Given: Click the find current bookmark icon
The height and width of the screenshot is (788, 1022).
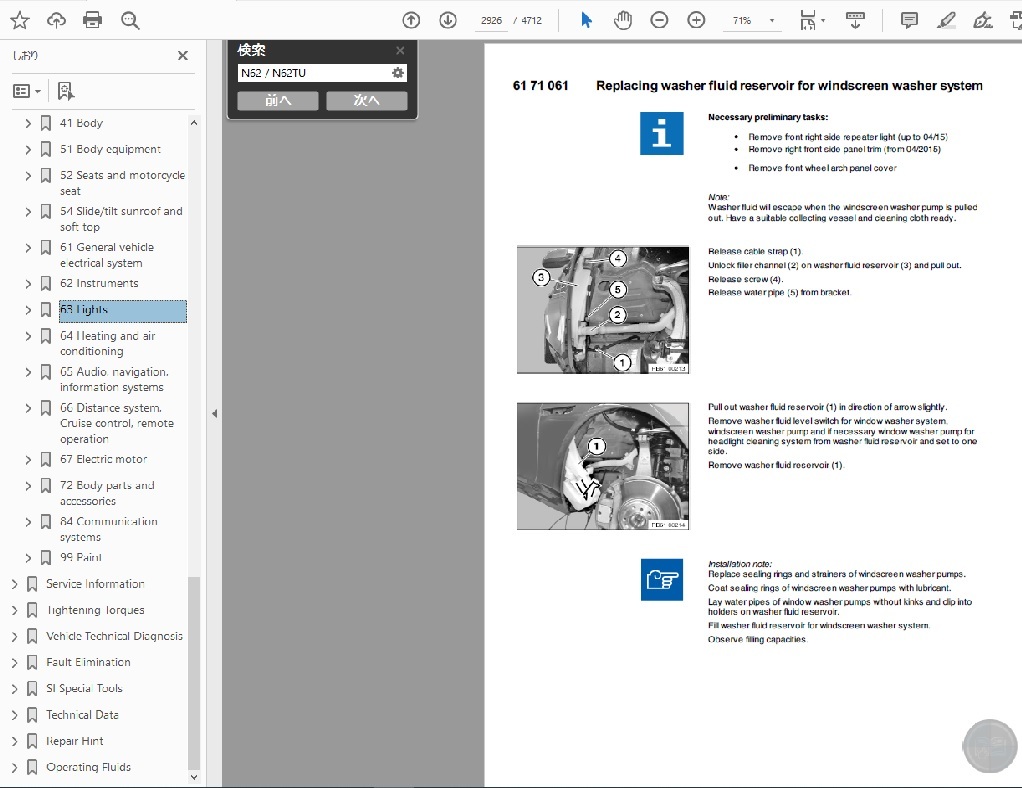Looking at the screenshot, I should (65, 91).
